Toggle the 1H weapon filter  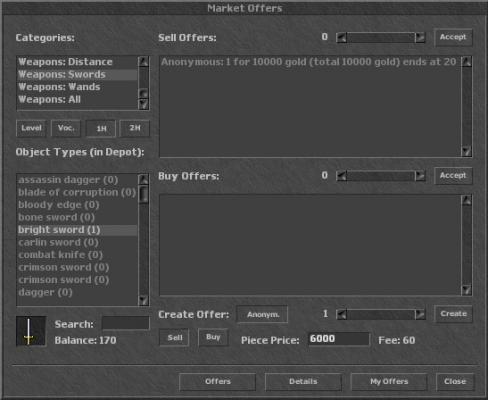[x=101, y=128]
